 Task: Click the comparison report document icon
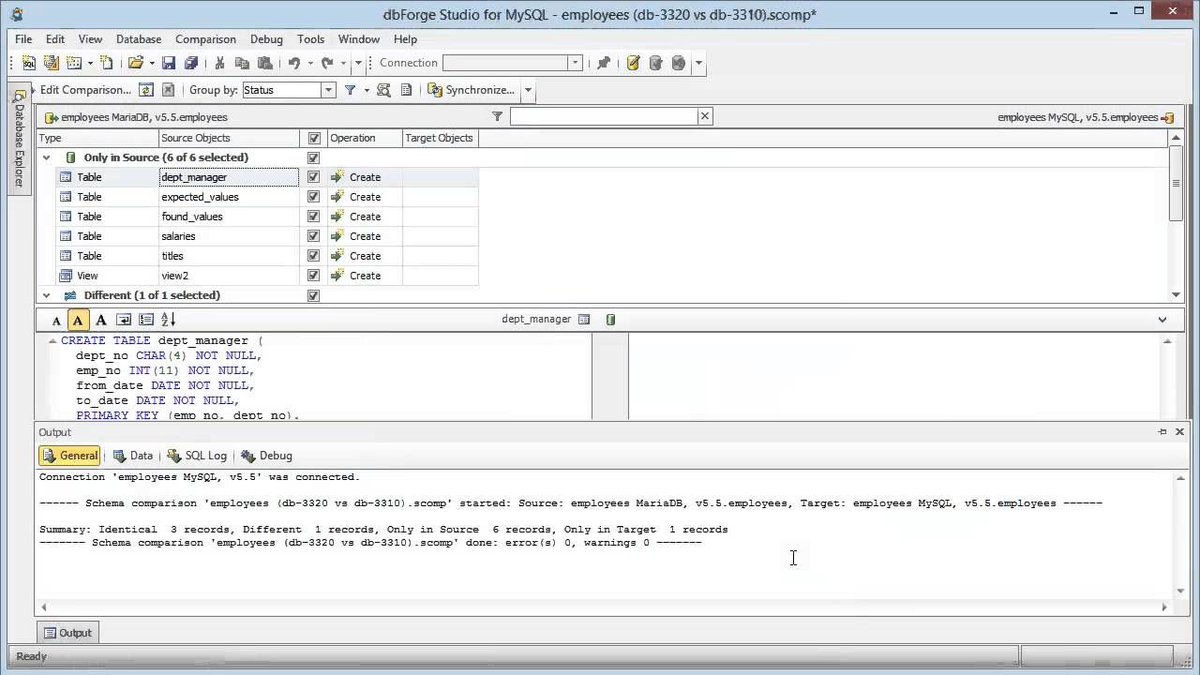click(x=406, y=90)
